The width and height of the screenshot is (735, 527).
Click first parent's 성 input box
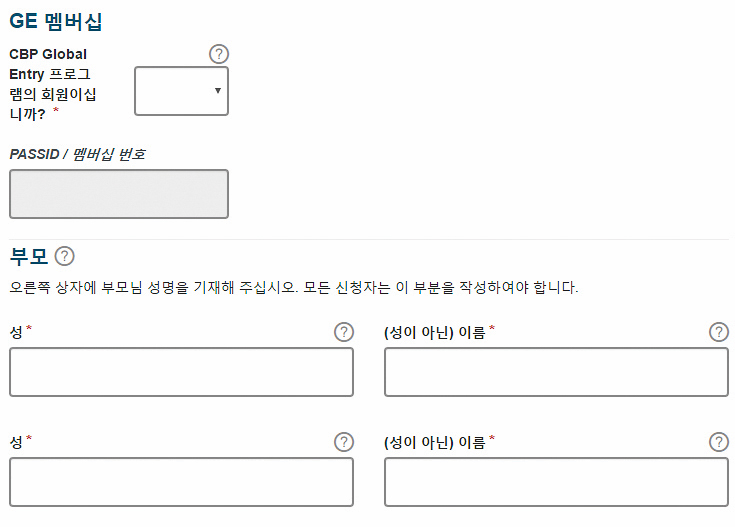181,372
